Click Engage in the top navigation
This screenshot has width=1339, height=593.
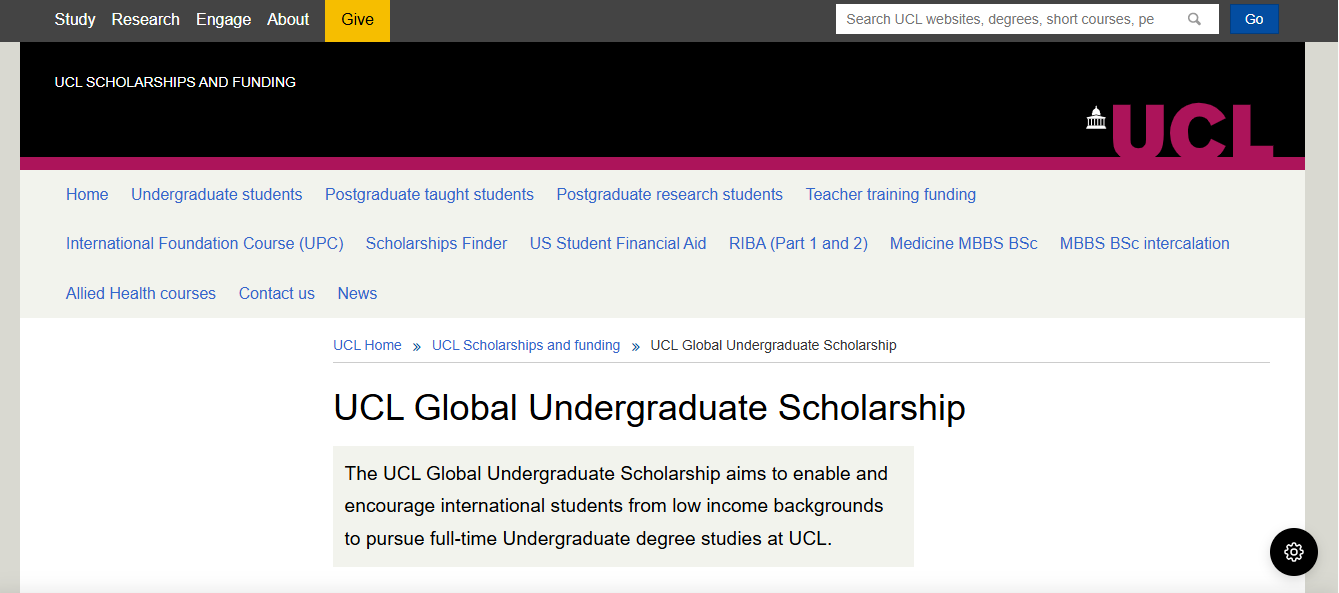(x=223, y=18)
